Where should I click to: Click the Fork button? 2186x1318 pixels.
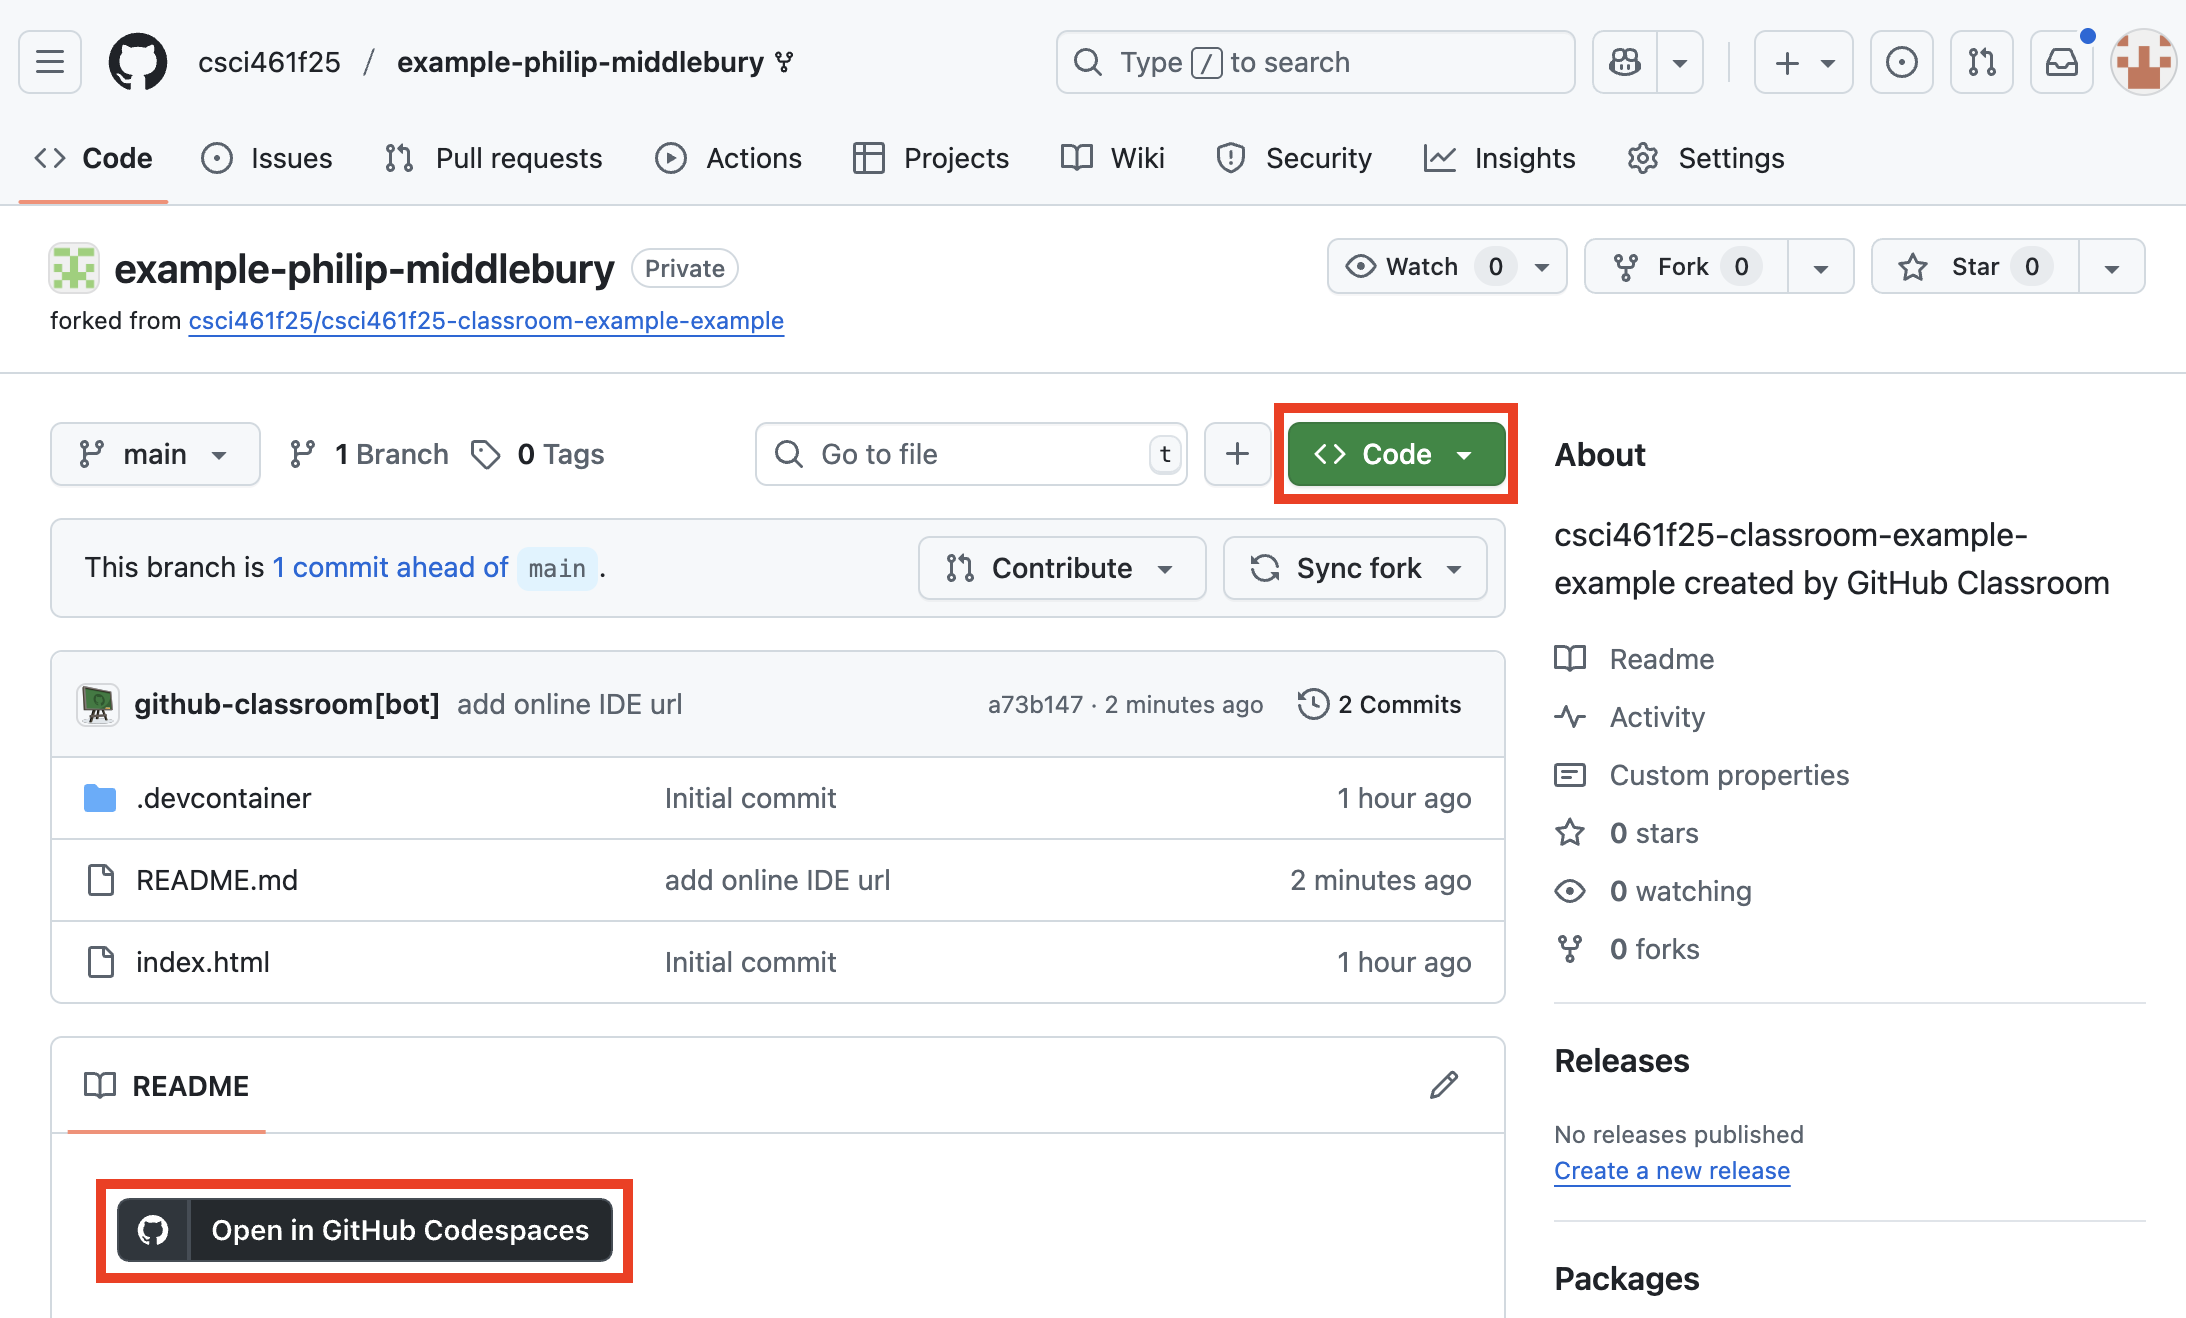pyautogui.click(x=1686, y=266)
